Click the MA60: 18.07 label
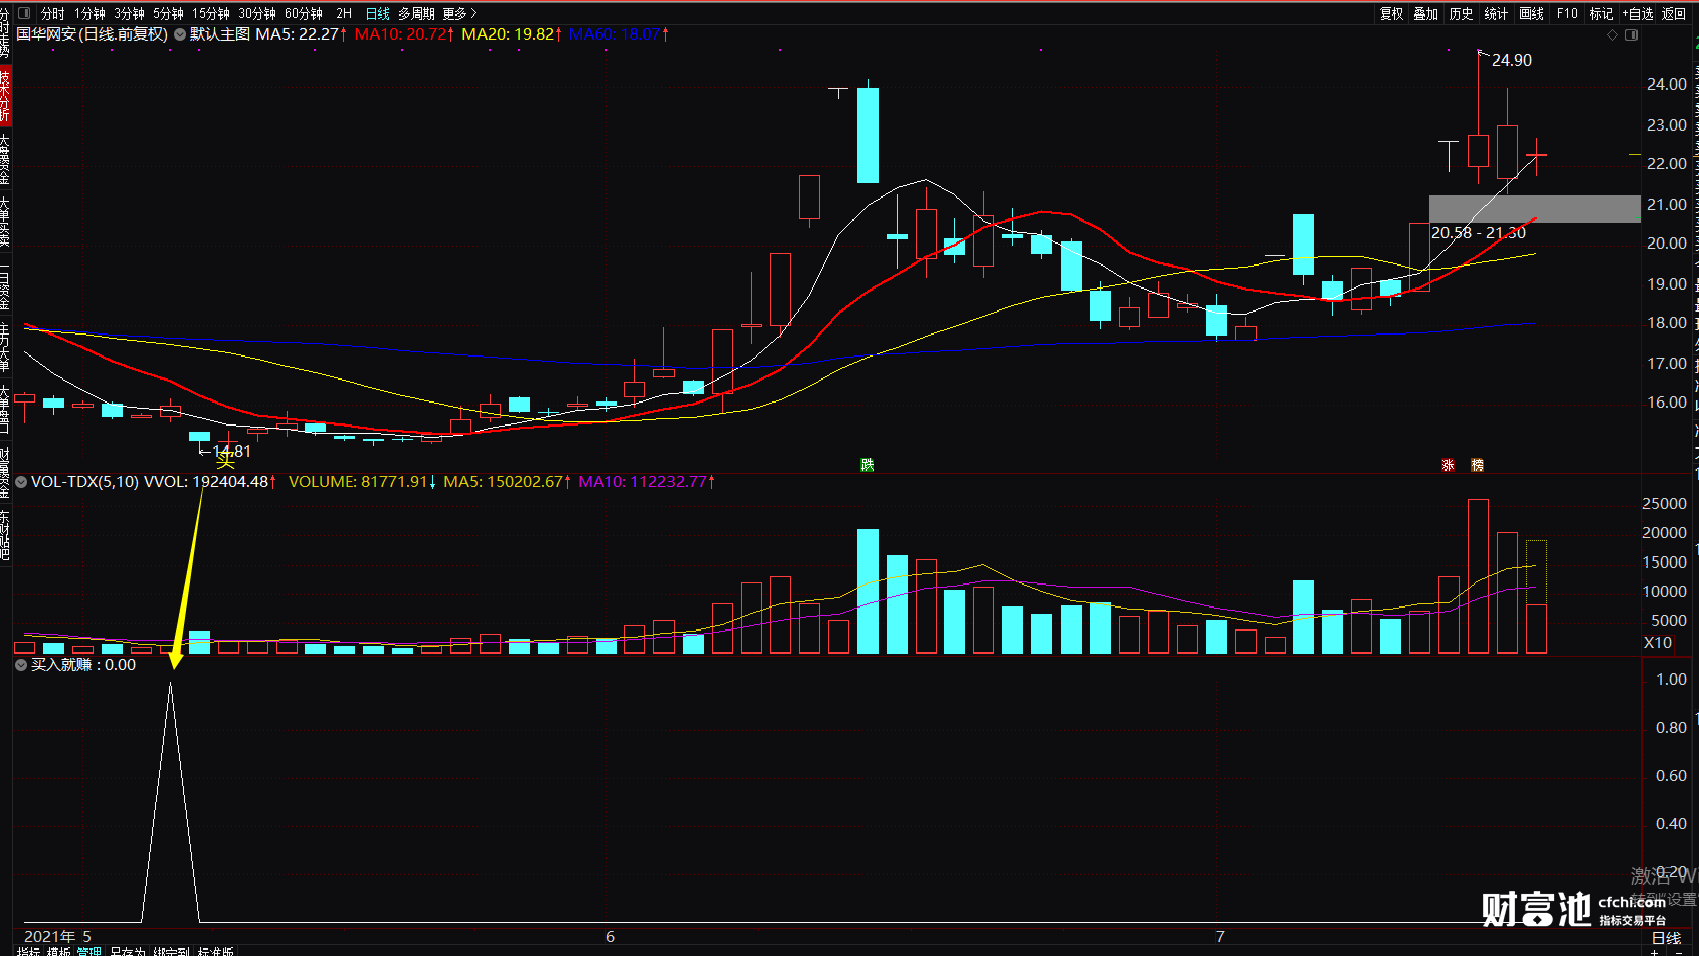 pyautogui.click(x=618, y=34)
